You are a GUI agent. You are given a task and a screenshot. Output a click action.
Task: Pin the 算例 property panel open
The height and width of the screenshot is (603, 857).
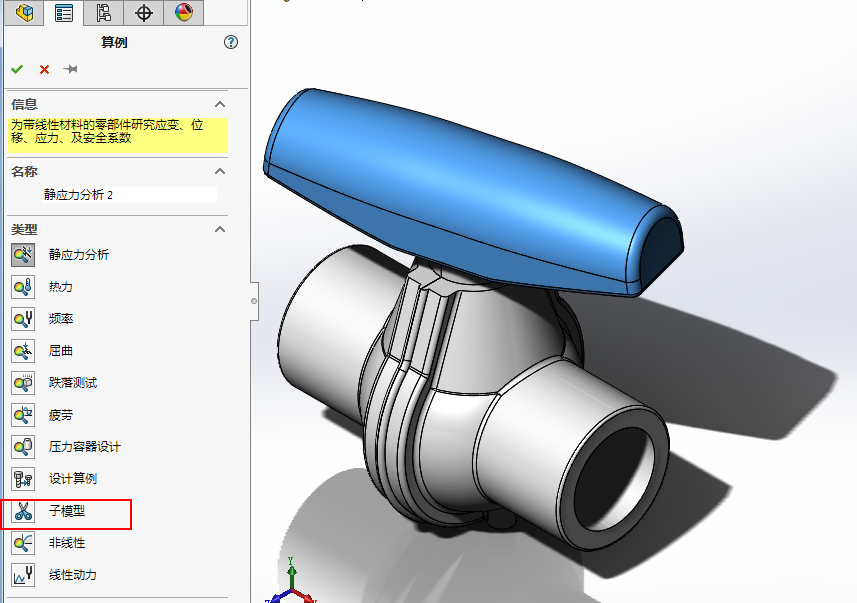[71, 69]
